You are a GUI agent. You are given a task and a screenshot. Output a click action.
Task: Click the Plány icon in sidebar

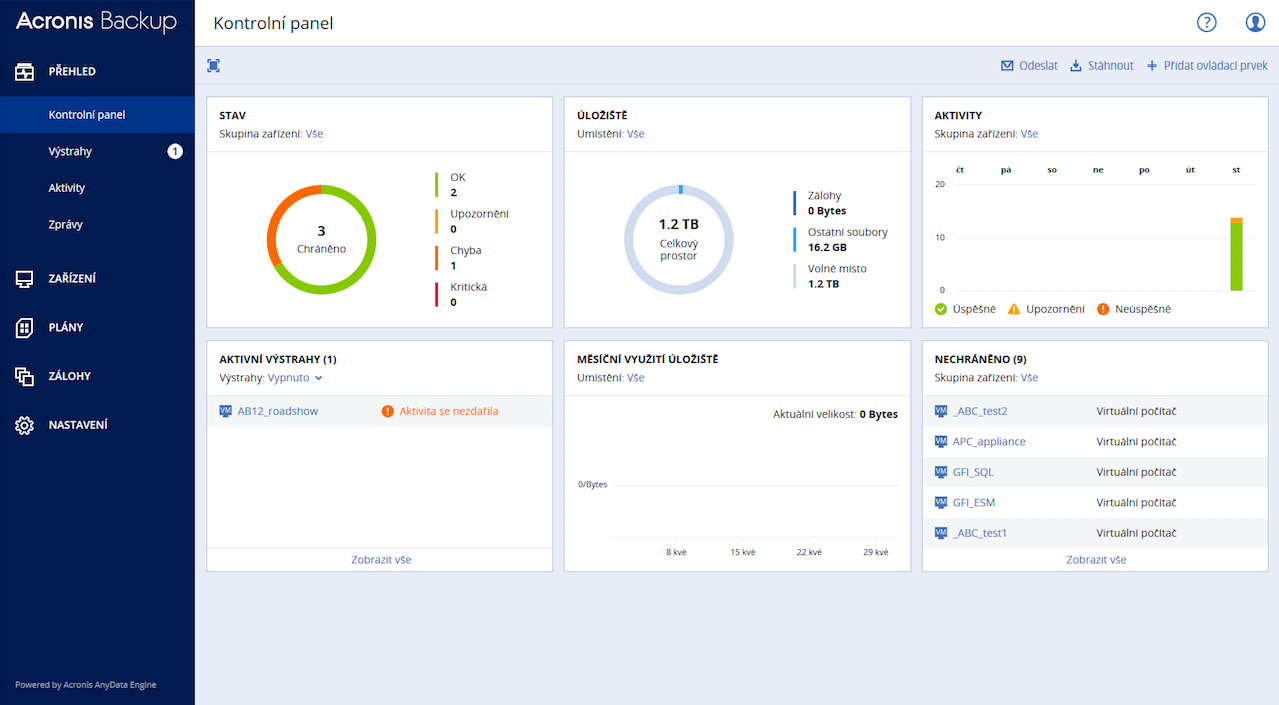25,327
